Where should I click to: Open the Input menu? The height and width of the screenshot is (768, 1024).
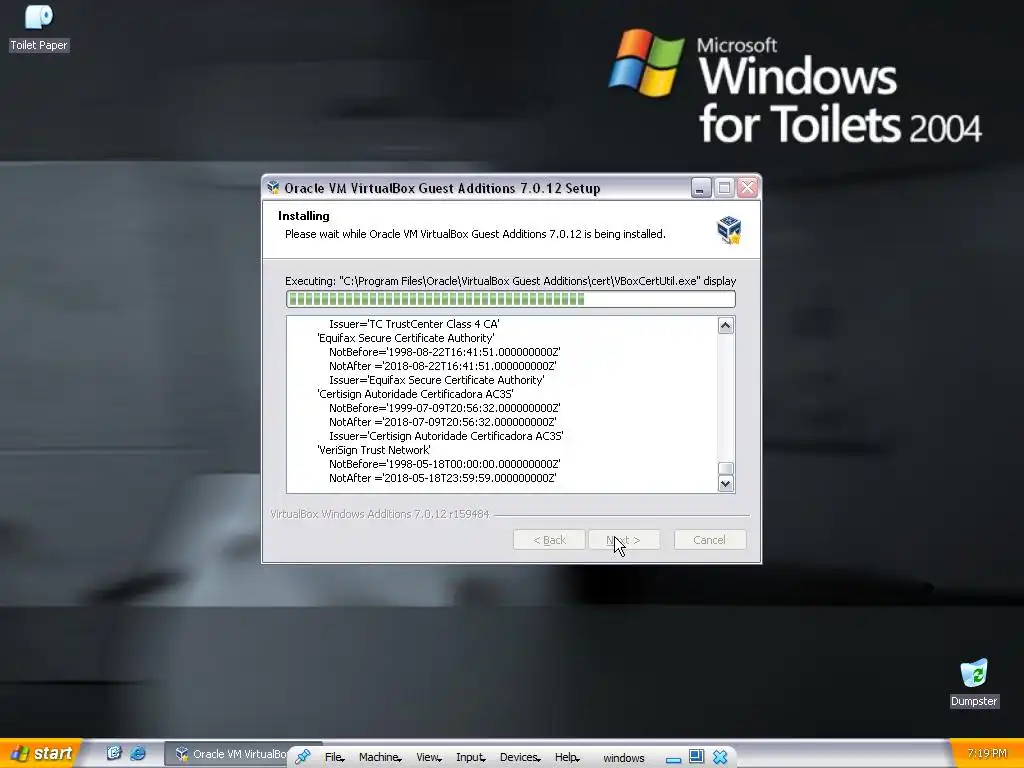(470, 758)
